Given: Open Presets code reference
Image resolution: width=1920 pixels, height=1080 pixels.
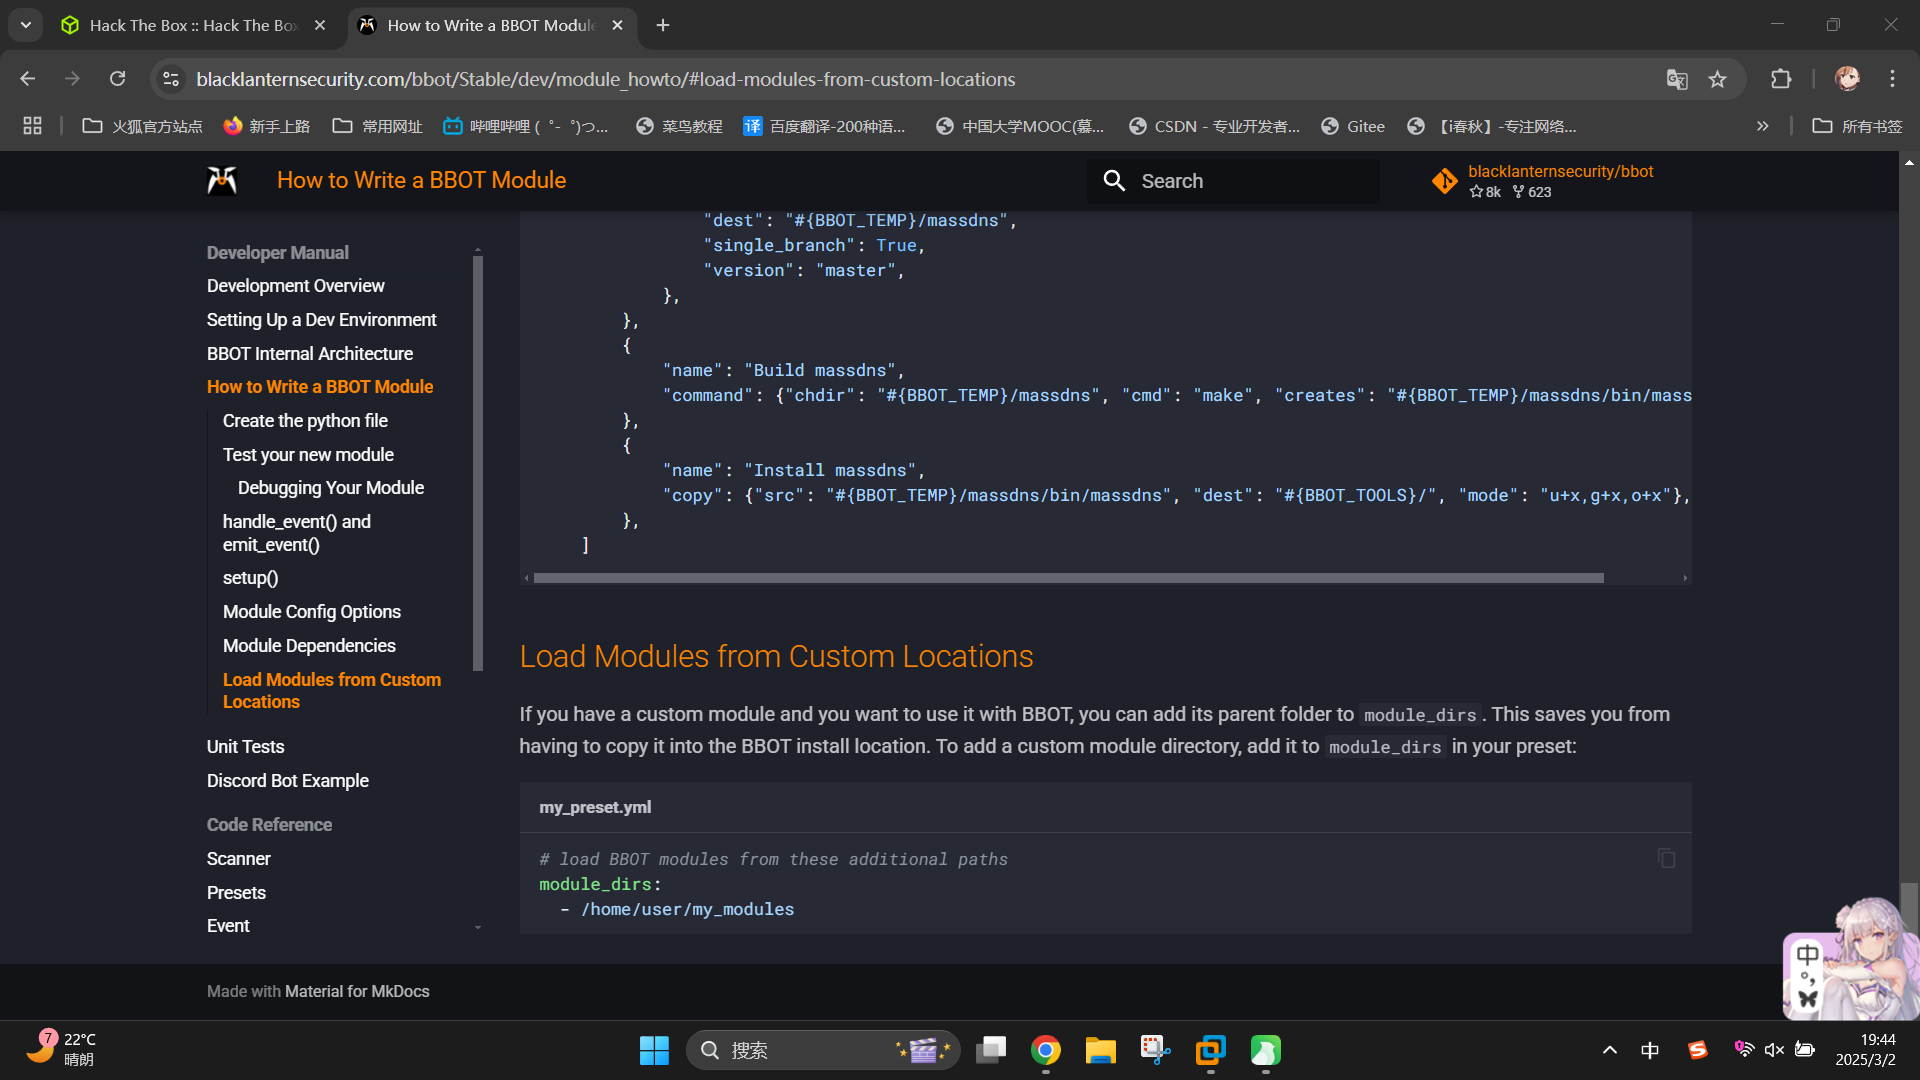Looking at the screenshot, I should (x=236, y=893).
